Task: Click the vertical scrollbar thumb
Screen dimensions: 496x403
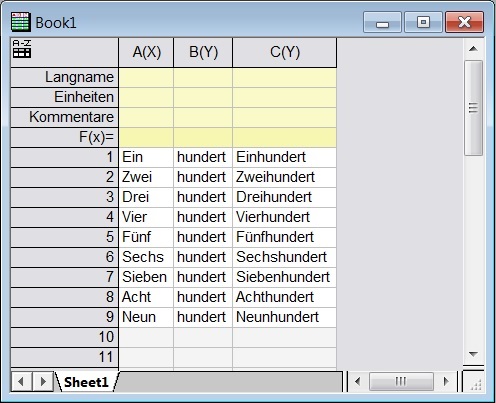Action: pyautogui.click(x=473, y=108)
